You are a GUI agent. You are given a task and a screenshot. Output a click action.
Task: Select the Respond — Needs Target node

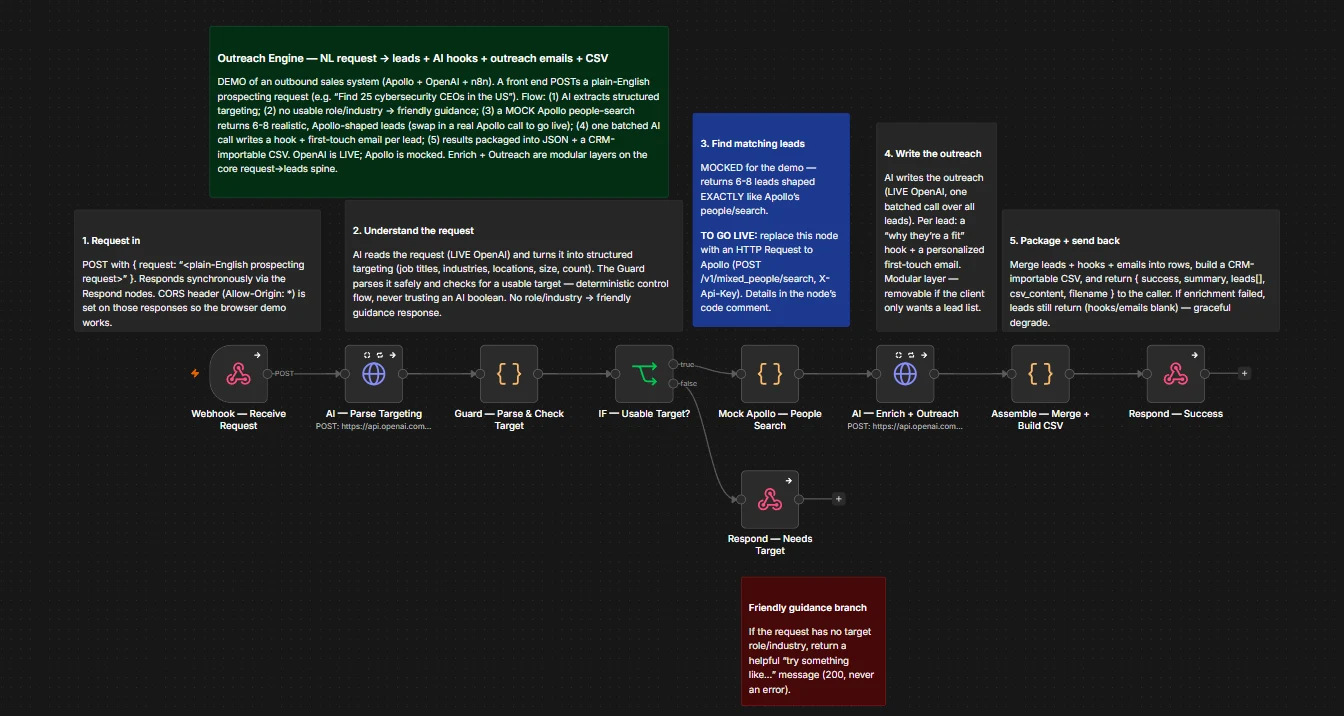pyautogui.click(x=770, y=499)
